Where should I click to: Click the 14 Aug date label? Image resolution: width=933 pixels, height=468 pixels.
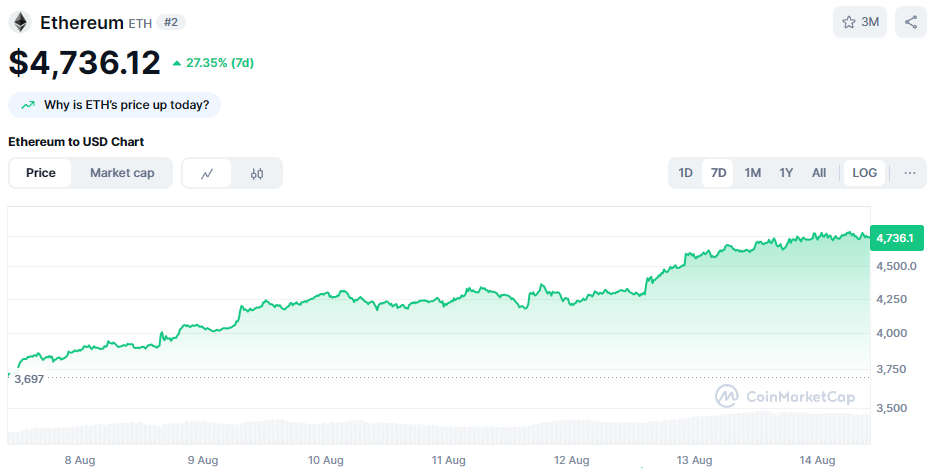(818, 460)
